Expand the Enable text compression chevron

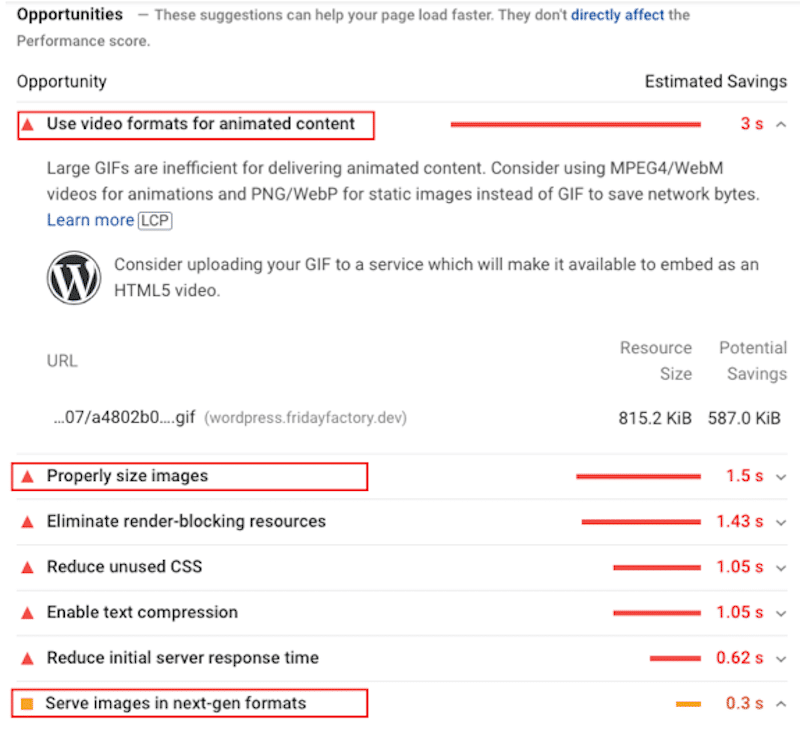click(x=781, y=613)
